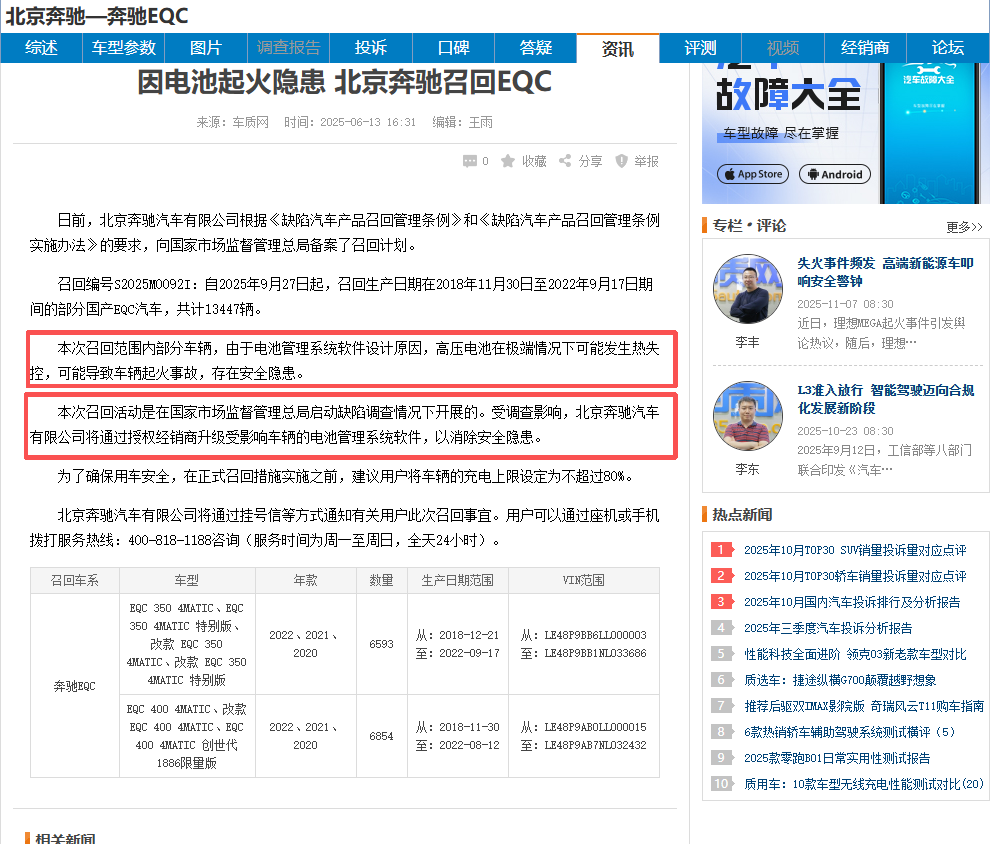Click the share icon
The height and width of the screenshot is (844, 1008).
[565, 161]
